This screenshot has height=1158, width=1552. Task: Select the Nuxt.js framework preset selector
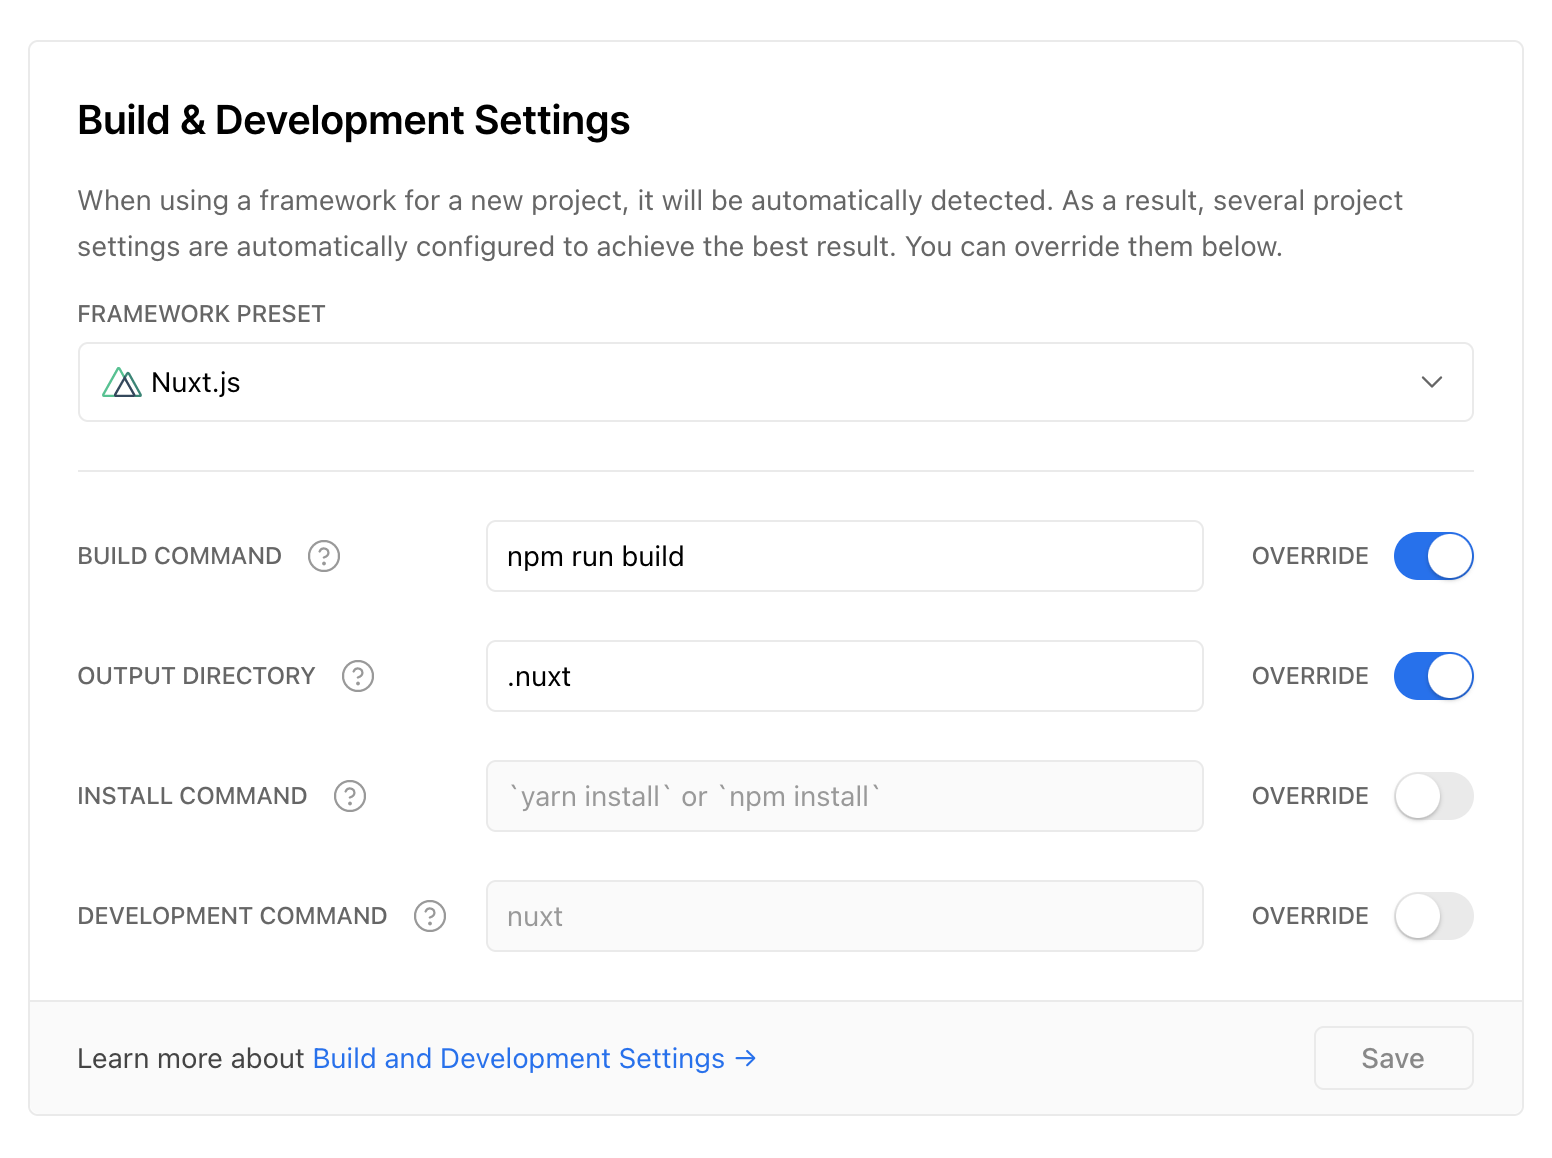pos(775,382)
